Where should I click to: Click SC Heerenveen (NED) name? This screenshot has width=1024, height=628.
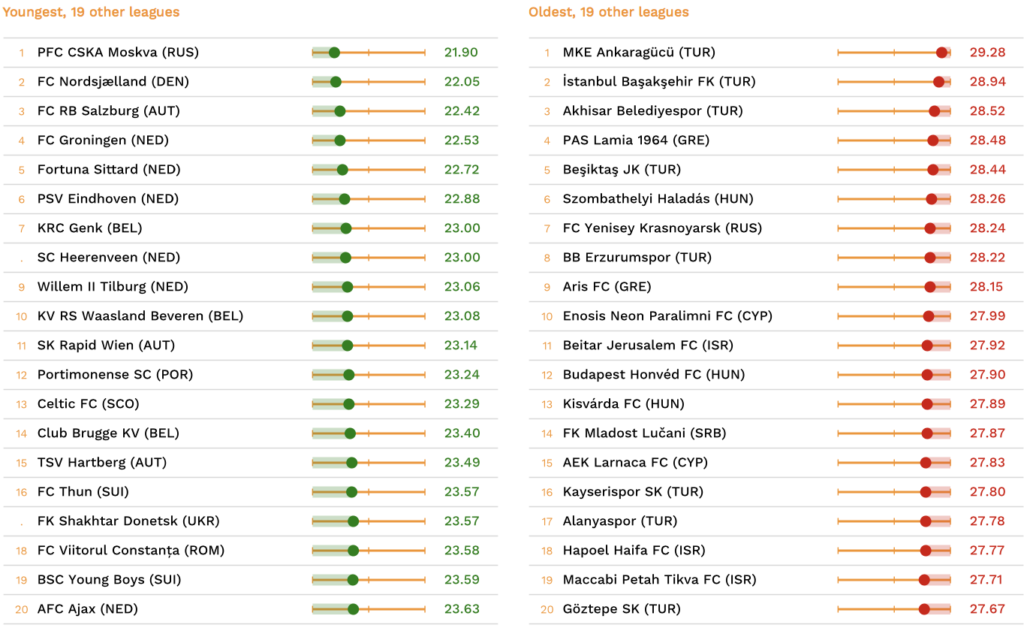coord(108,257)
